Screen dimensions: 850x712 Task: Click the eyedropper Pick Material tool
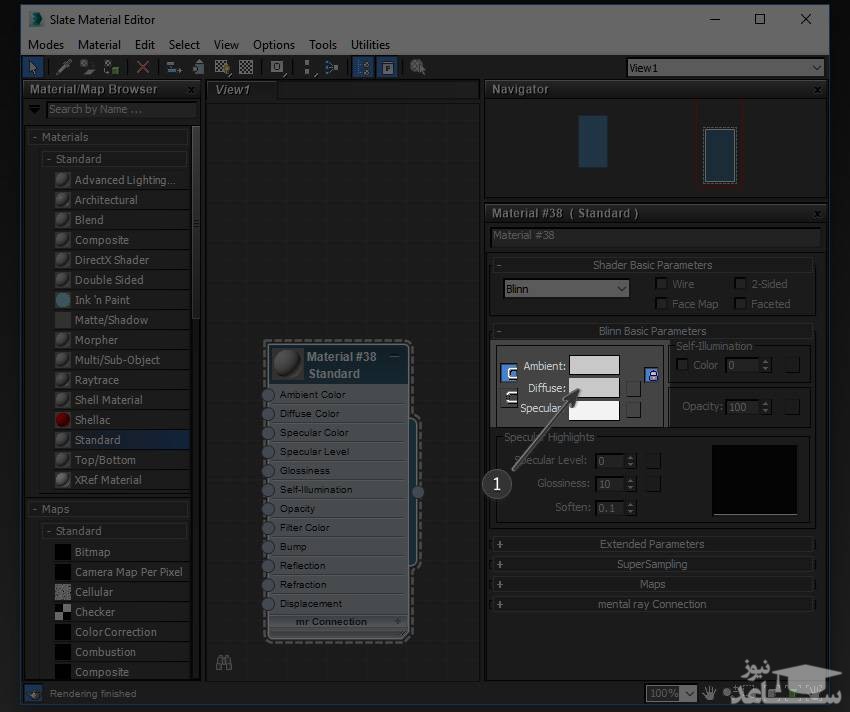click(x=65, y=68)
